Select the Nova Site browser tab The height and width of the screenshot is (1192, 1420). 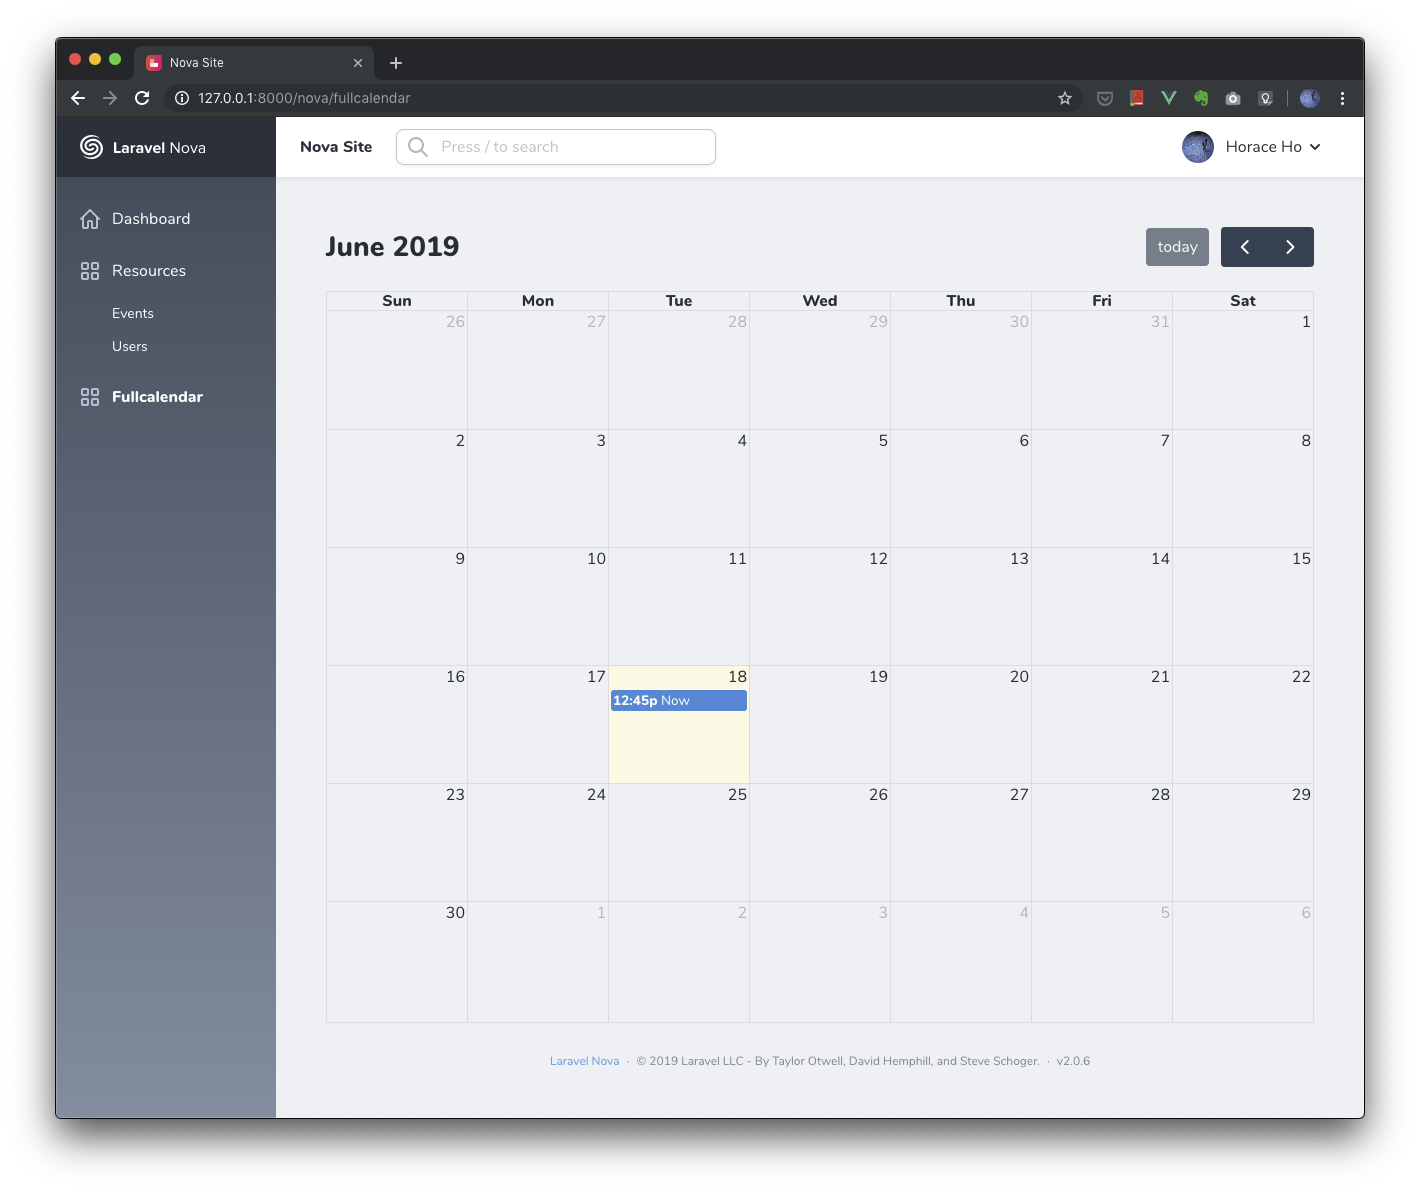tap(254, 62)
